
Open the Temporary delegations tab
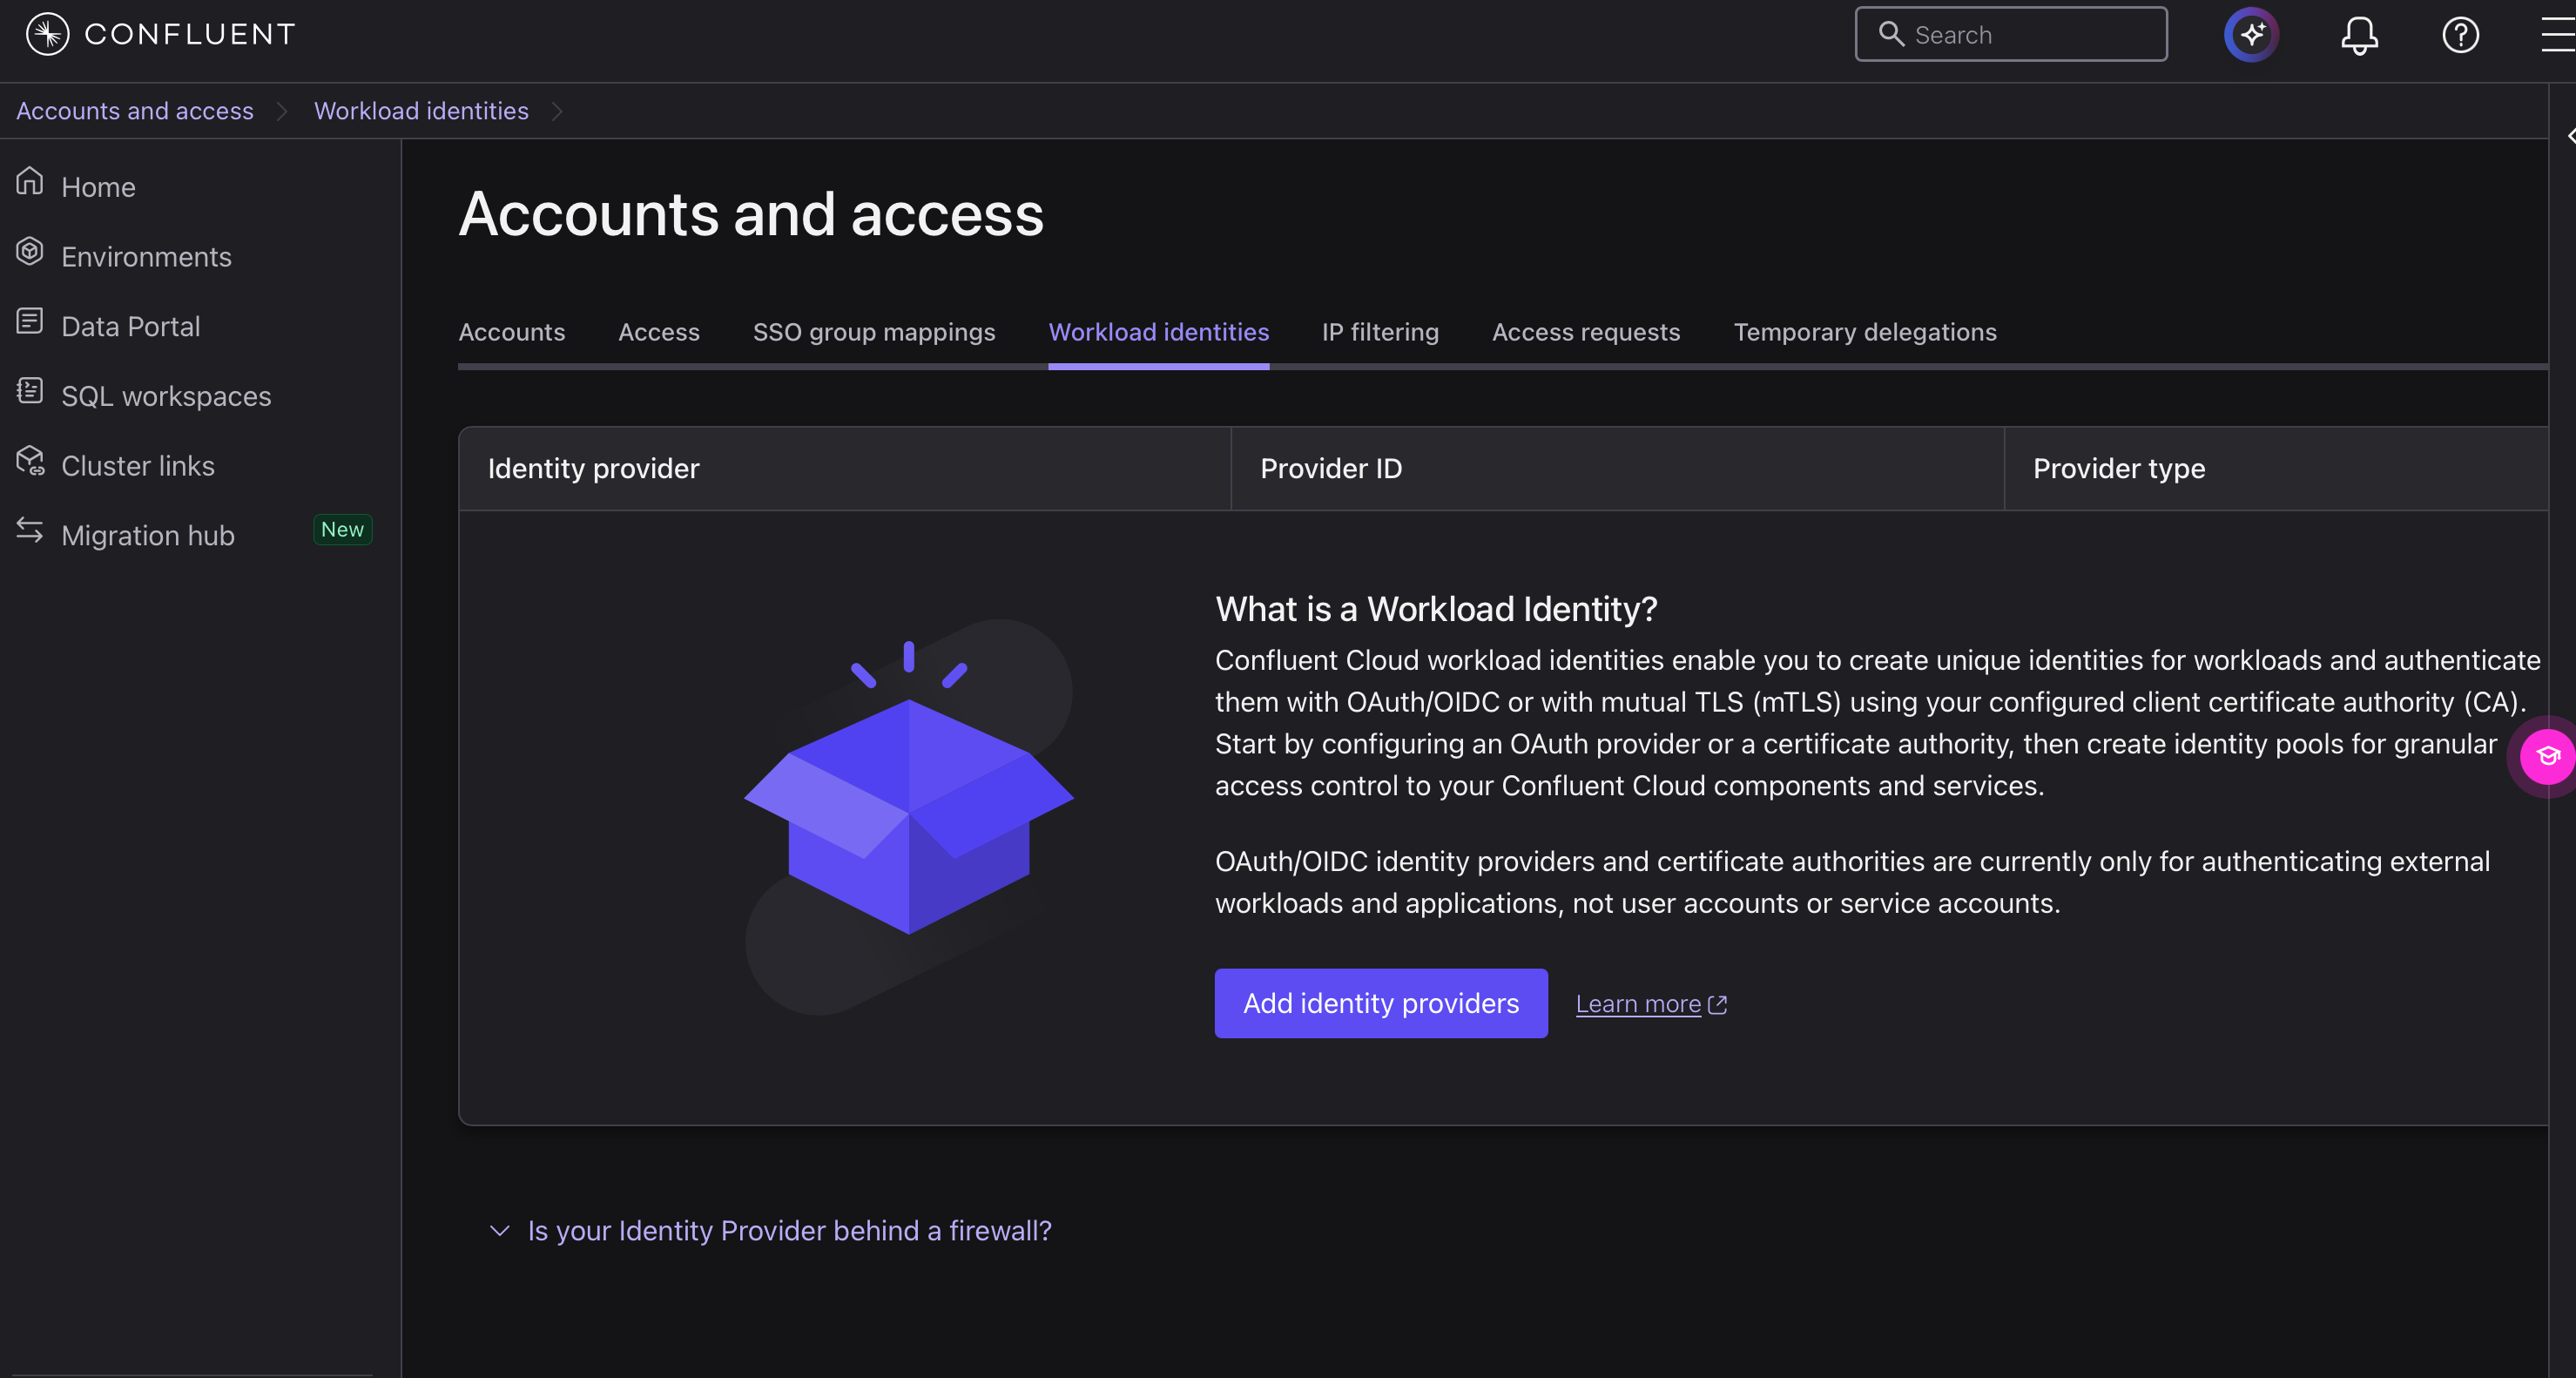click(x=1865, y=332)
